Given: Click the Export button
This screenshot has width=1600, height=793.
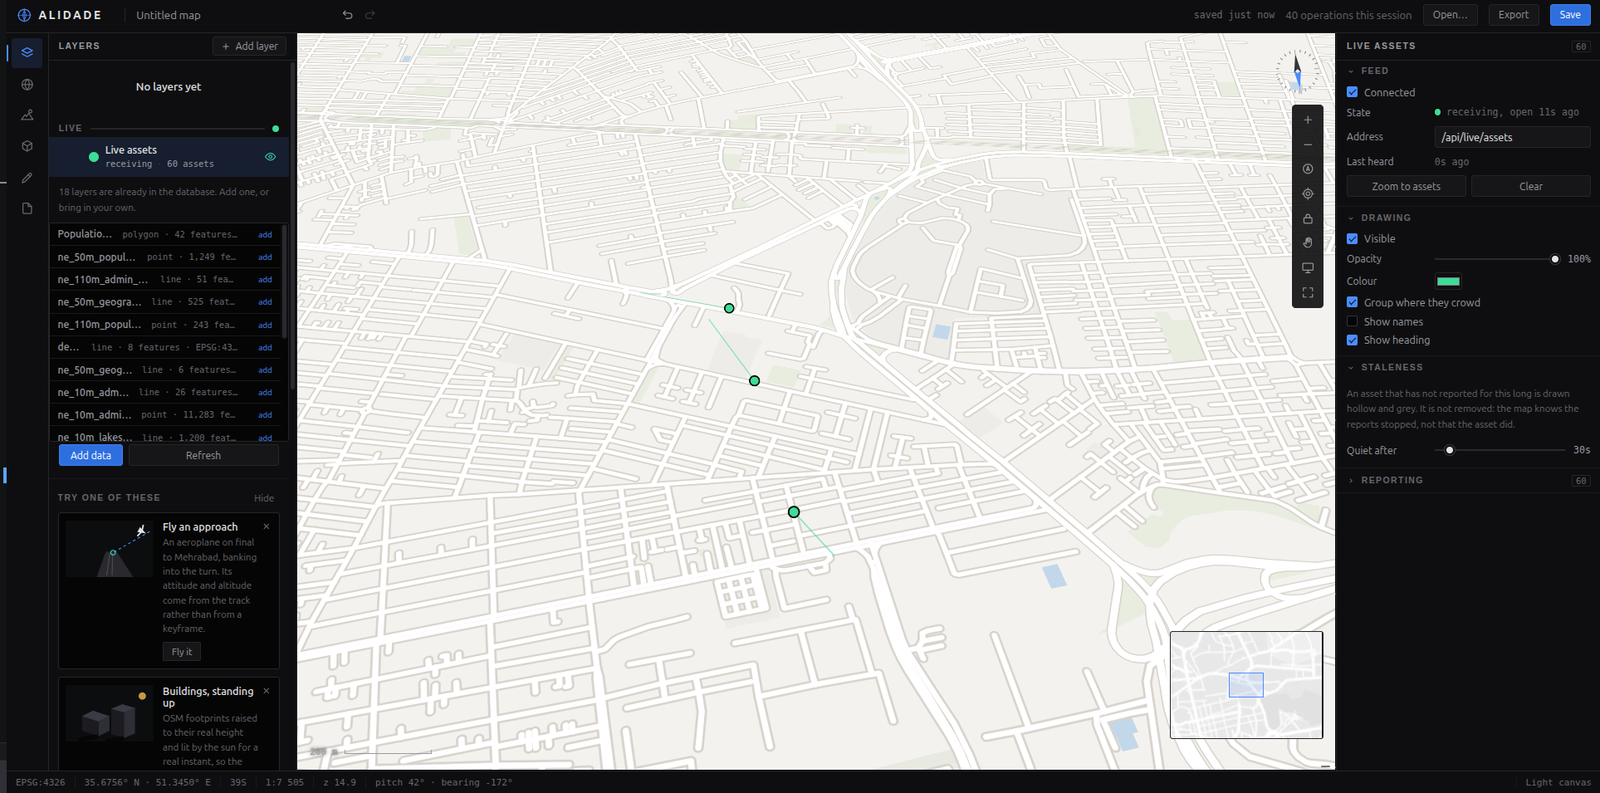Looking at the screenshot, I should coord(1513,15).
